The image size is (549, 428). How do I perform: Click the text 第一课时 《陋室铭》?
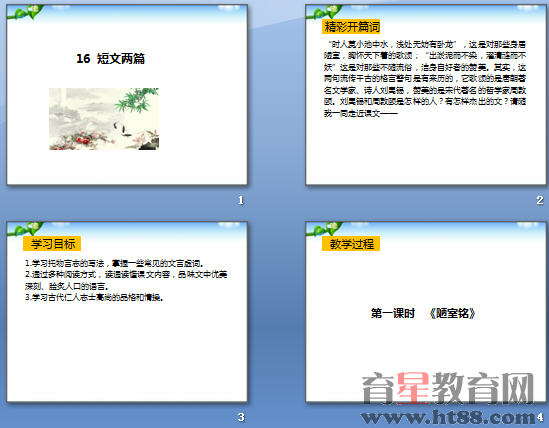tap(423, 313)
